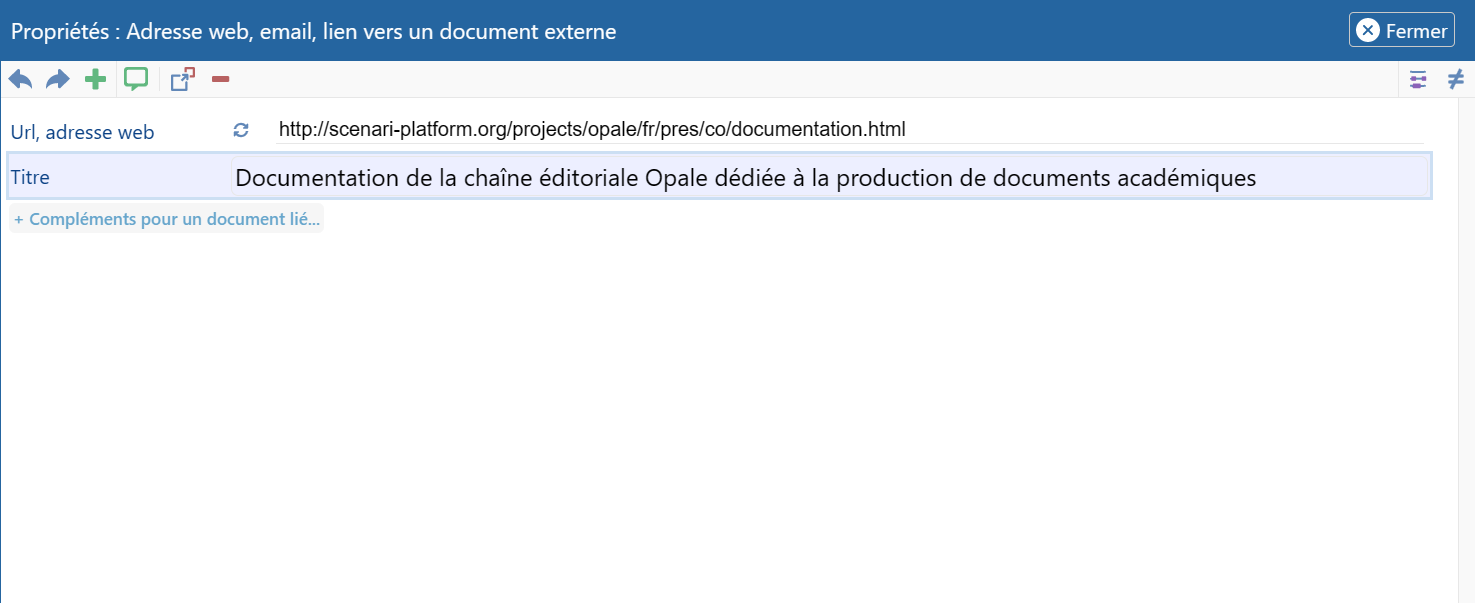Add a comment using the speech bubble icon

[136, 79]
